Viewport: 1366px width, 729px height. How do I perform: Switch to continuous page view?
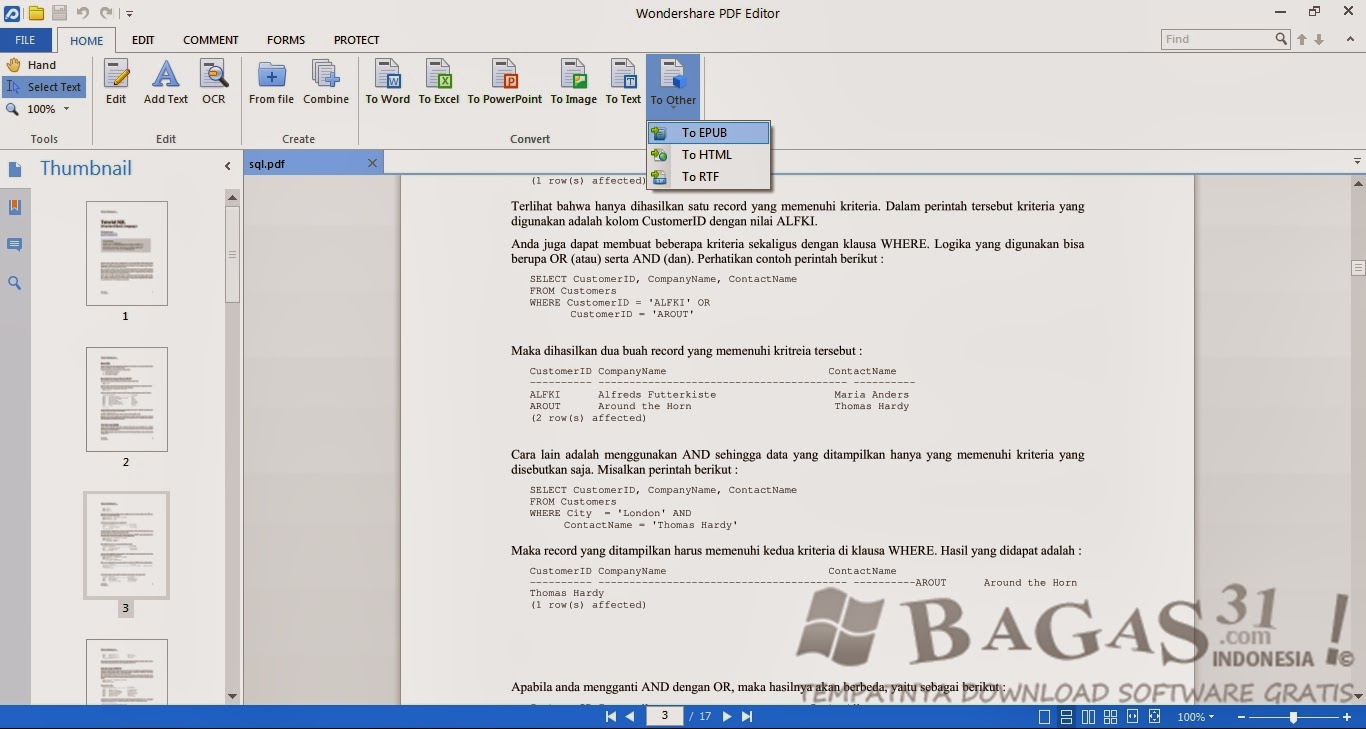coord(1067,717)
